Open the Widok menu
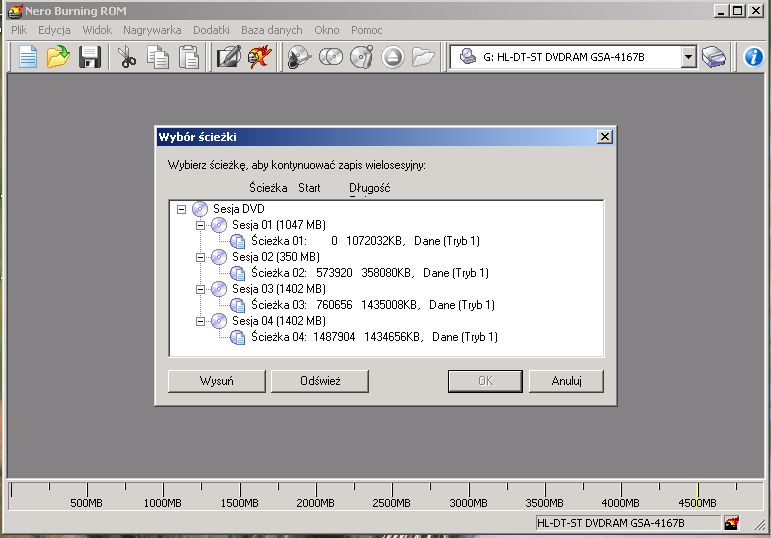 pyautogui.click(x=97, y=30)
